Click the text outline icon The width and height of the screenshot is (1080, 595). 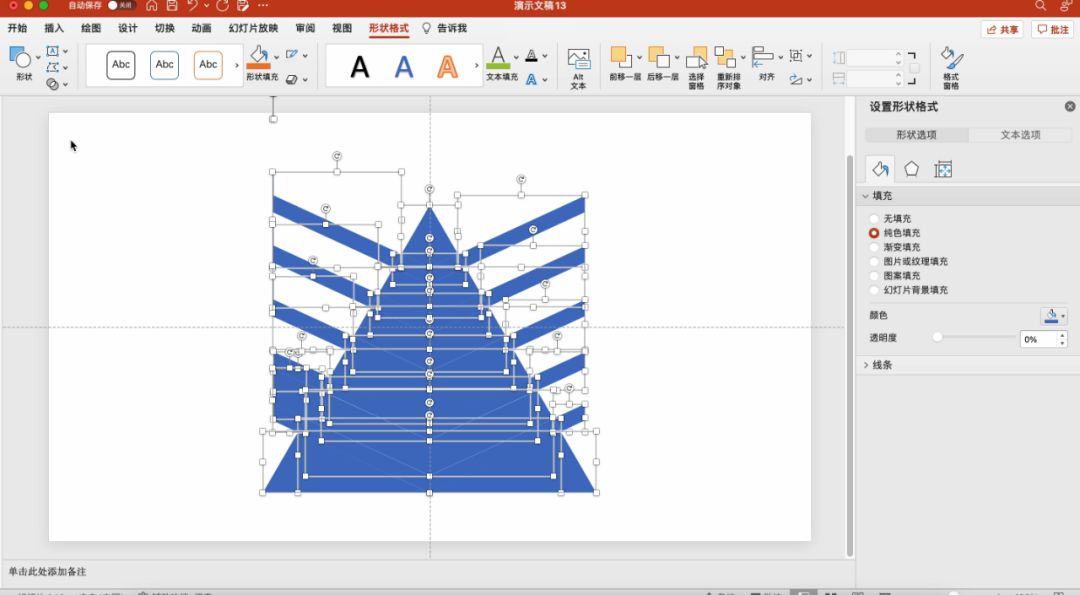pyautogui.click(x=531, y=55)
